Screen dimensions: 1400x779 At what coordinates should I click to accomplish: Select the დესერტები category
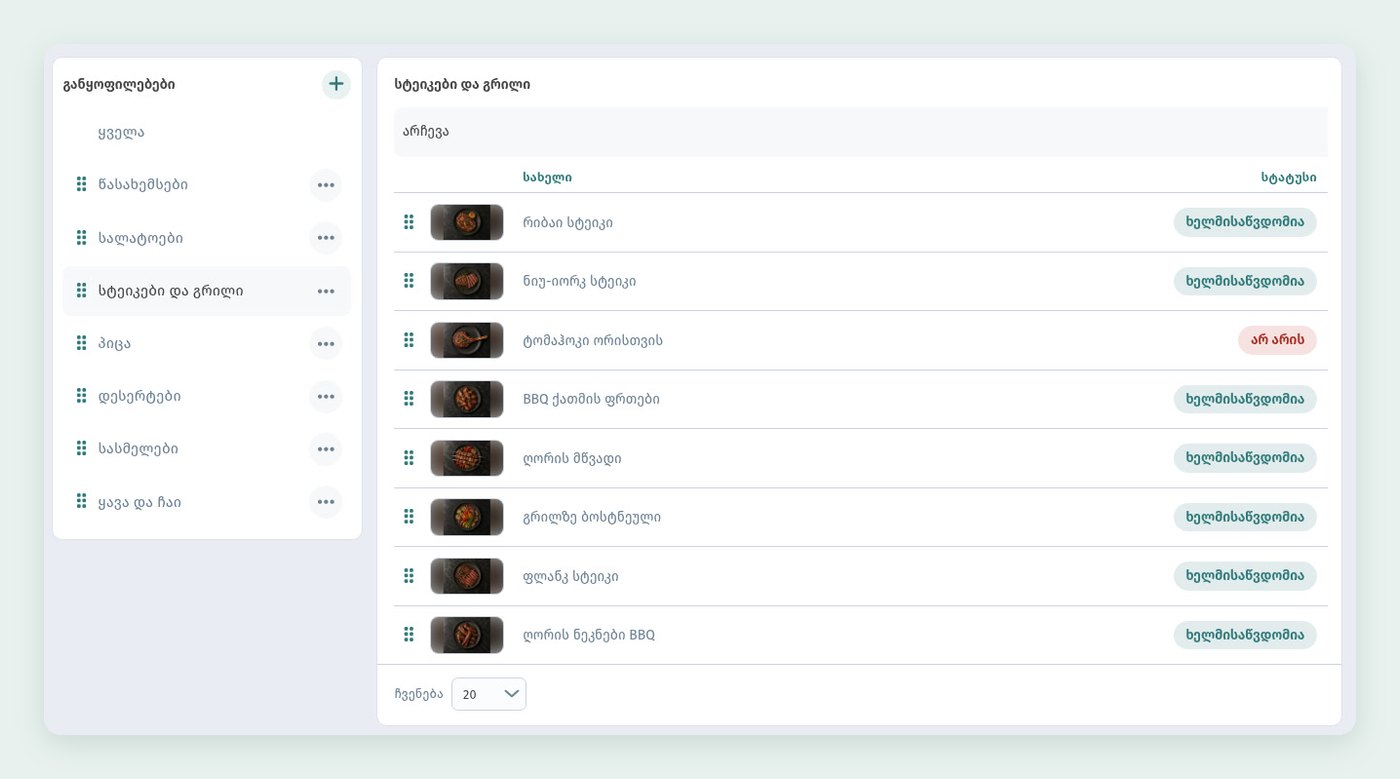[140, 397]
